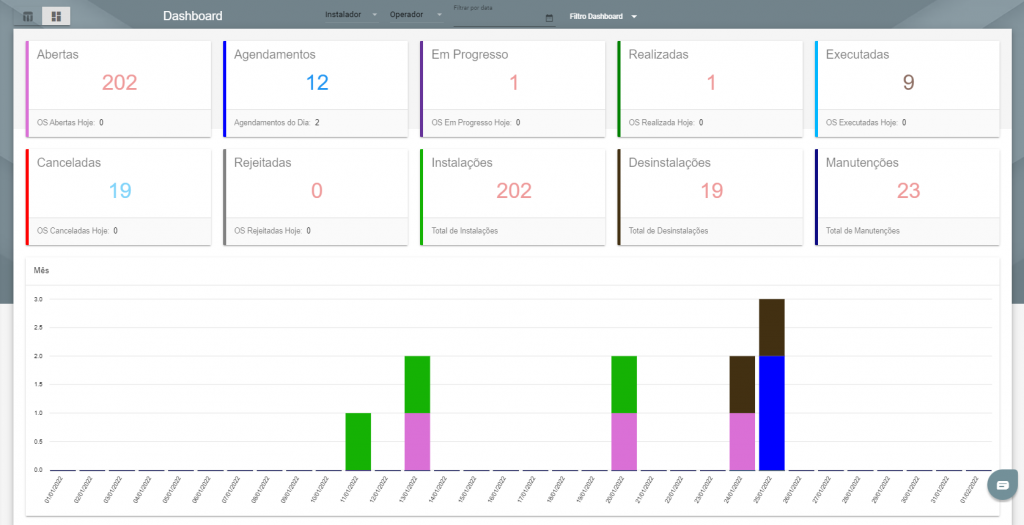Select the Em Progresso card

click(x=513, y=89)
